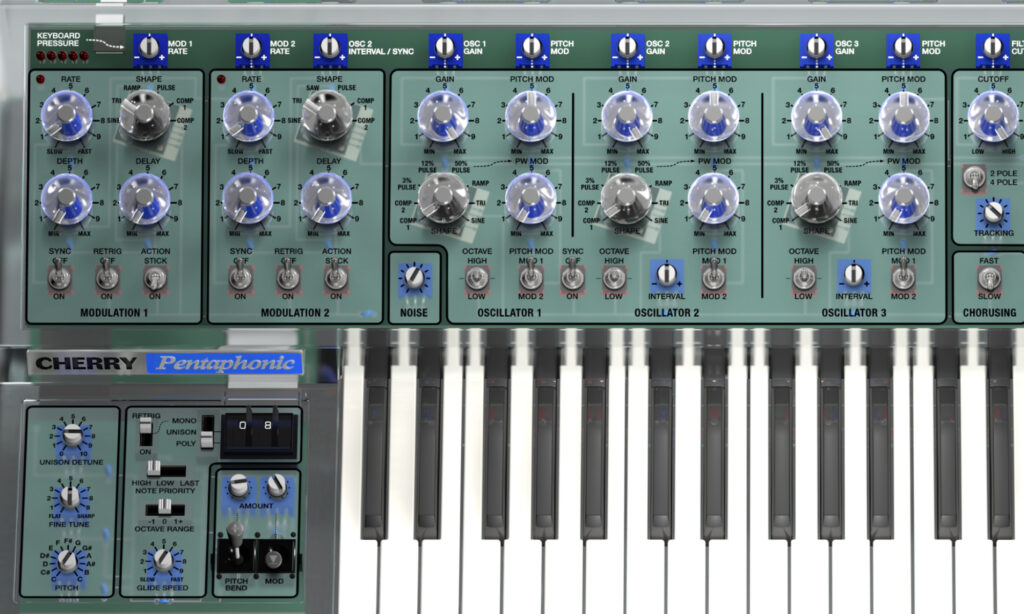The height and width of the screenshot is (614, 1024).
Task: Flip the Oscillator 2 OCTAVE high/low switch
Action: point(614,278)
